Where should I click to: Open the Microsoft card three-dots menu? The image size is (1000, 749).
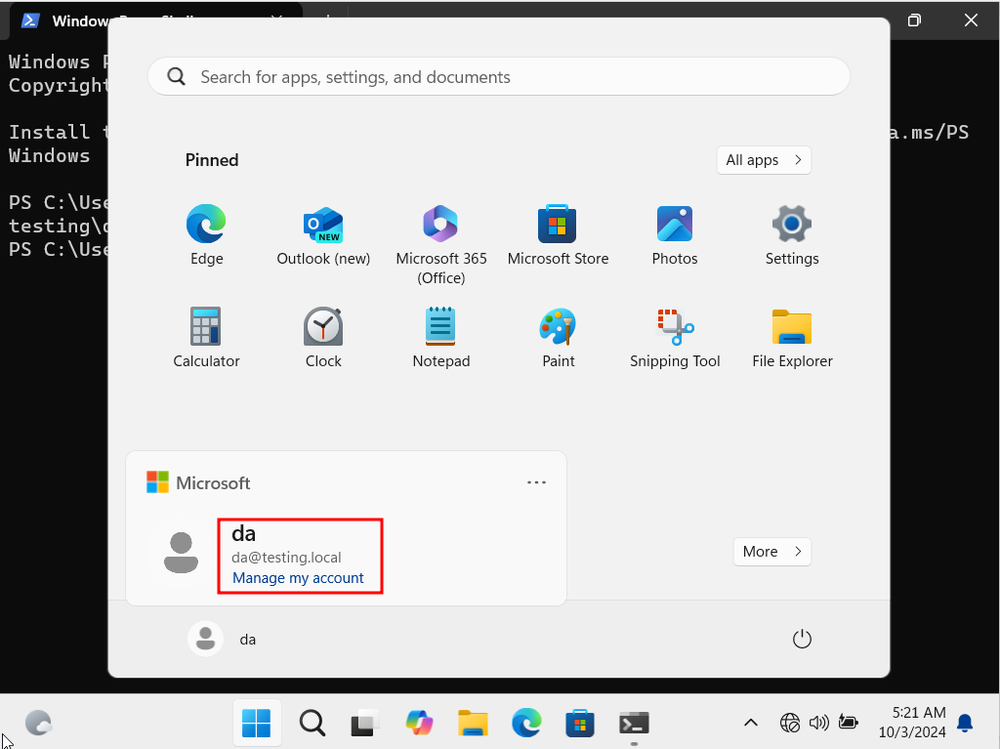click(536, 482)
